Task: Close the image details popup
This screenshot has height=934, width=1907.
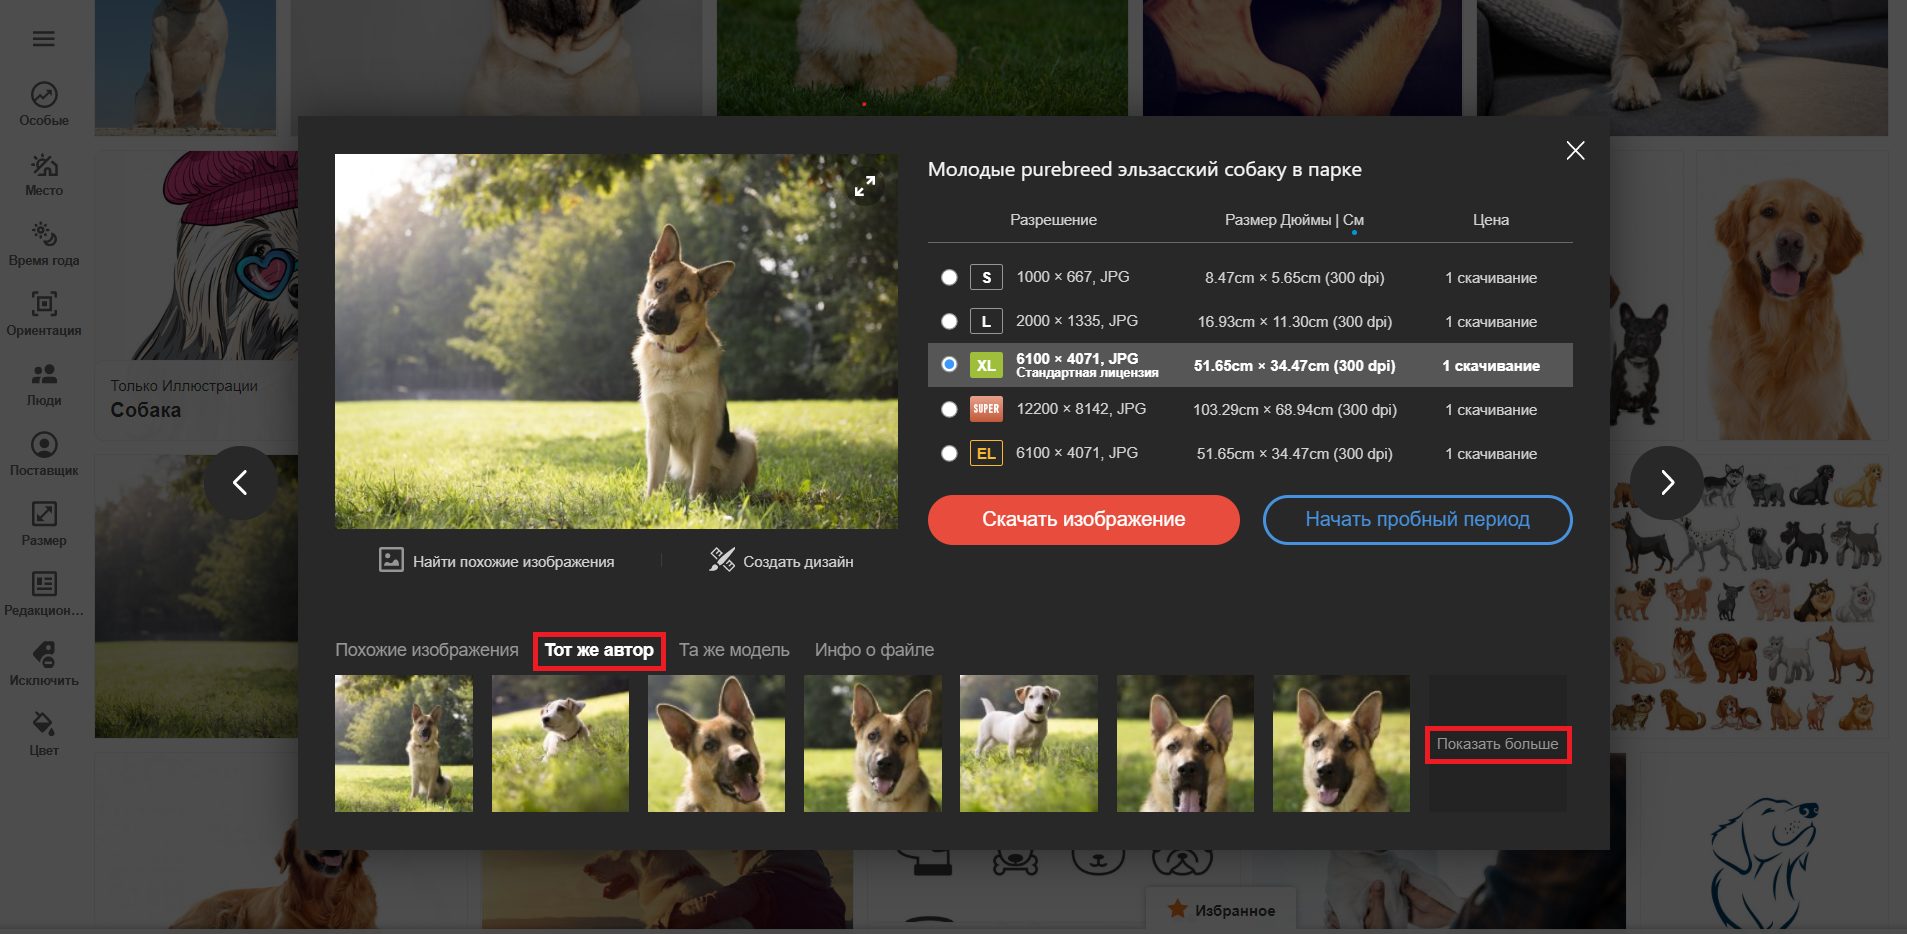Action: click(x=1575, y=151)
